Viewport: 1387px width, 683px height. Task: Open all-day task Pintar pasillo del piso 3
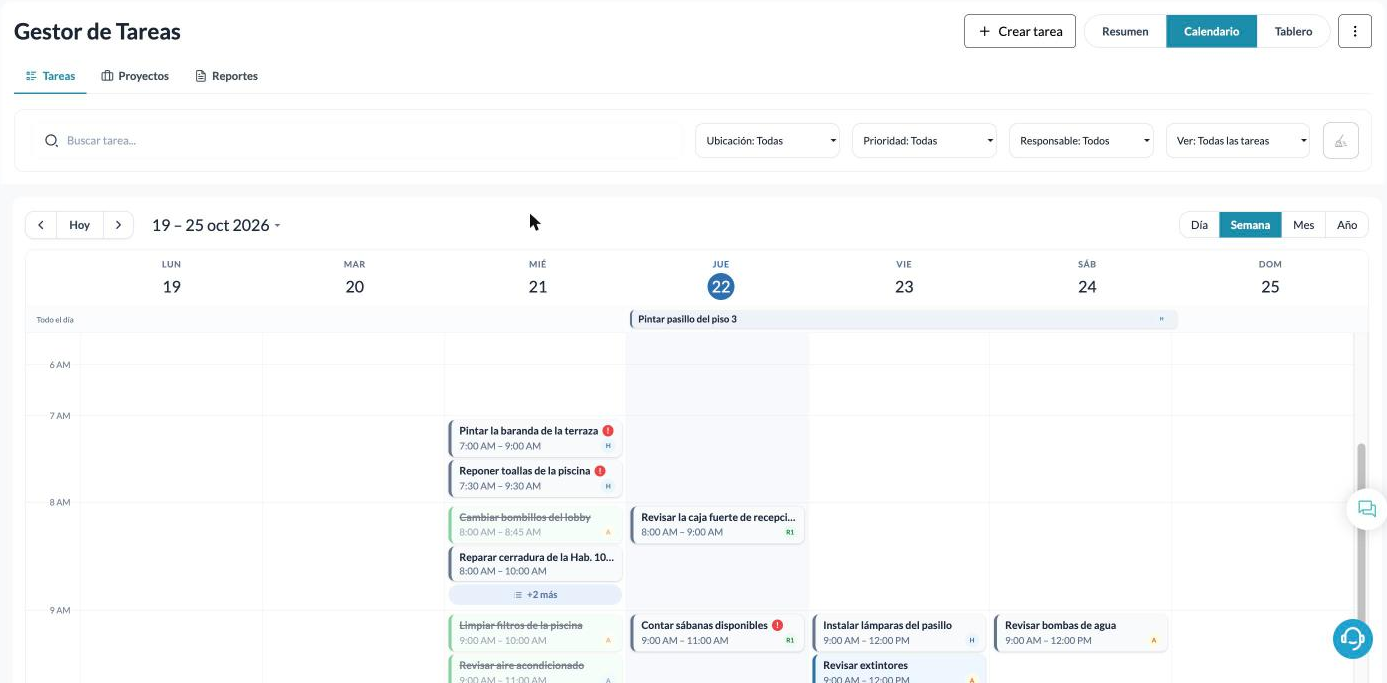coord(903,319)
